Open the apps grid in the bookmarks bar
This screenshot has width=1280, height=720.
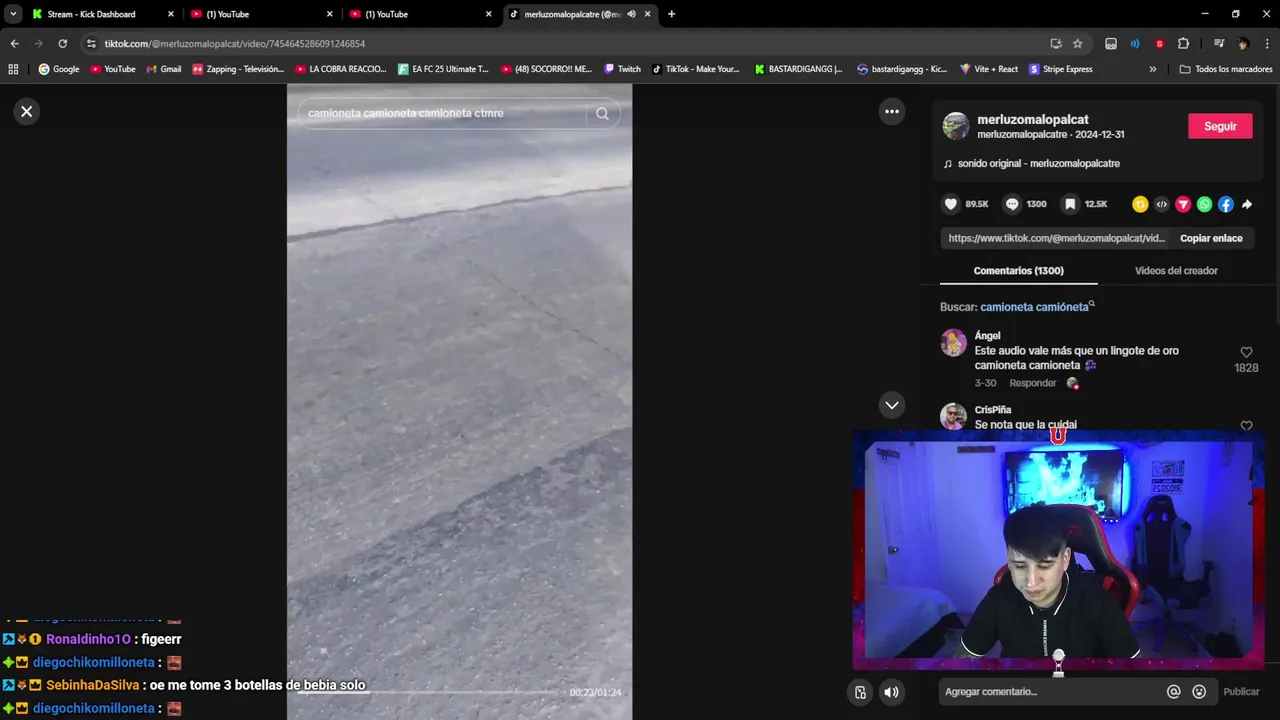pyautogui.click(x=13, y=69)
